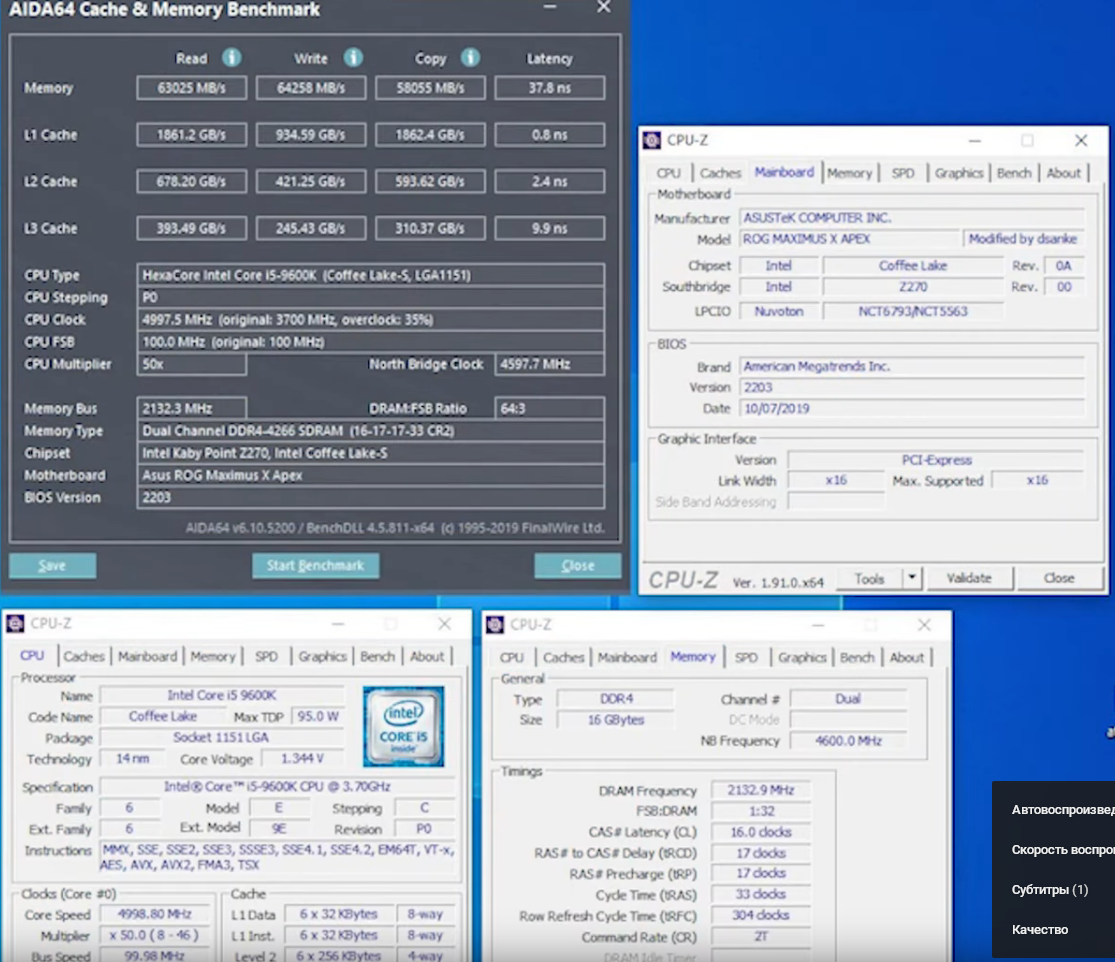The width and height of the screenshot is (1115, 962).
Task: Click Close button in AIDA64 benchmark window
Action: point(577,565)
